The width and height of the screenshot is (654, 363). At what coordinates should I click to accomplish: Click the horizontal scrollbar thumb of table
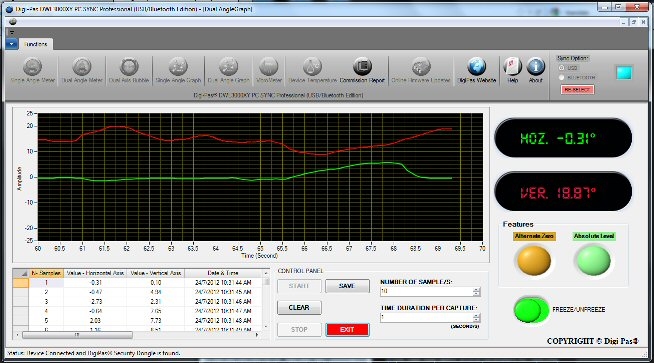coord(77,335)
